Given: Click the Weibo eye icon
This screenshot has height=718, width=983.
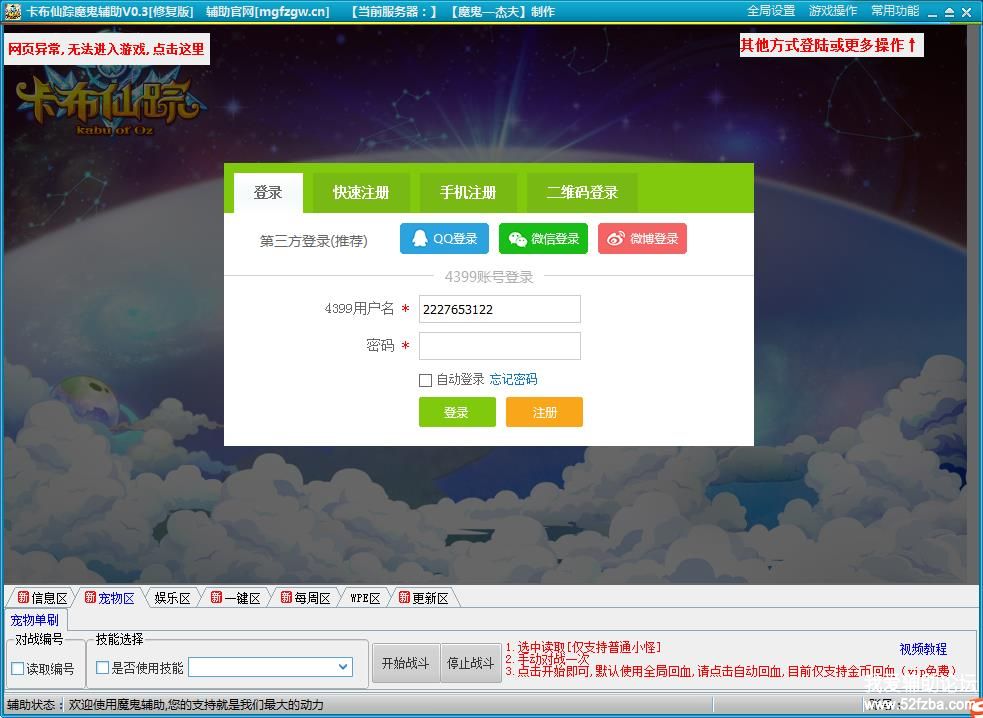Looking at the screenshot, I should point(616,239).
